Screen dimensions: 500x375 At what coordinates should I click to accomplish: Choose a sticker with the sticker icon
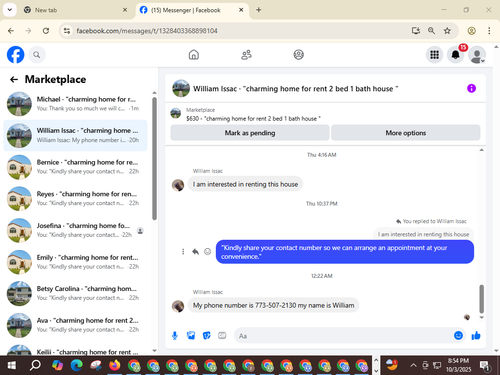click(207, 335)
